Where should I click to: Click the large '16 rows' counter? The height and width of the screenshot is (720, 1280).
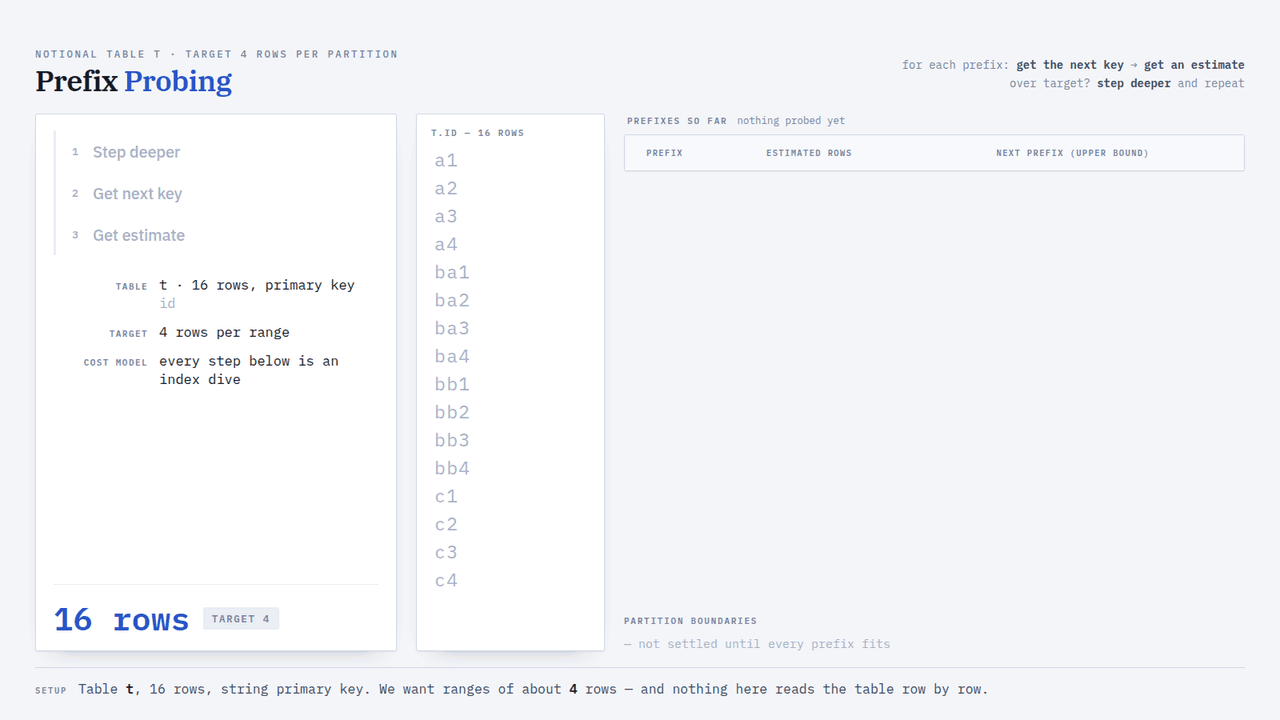(121, 620)
